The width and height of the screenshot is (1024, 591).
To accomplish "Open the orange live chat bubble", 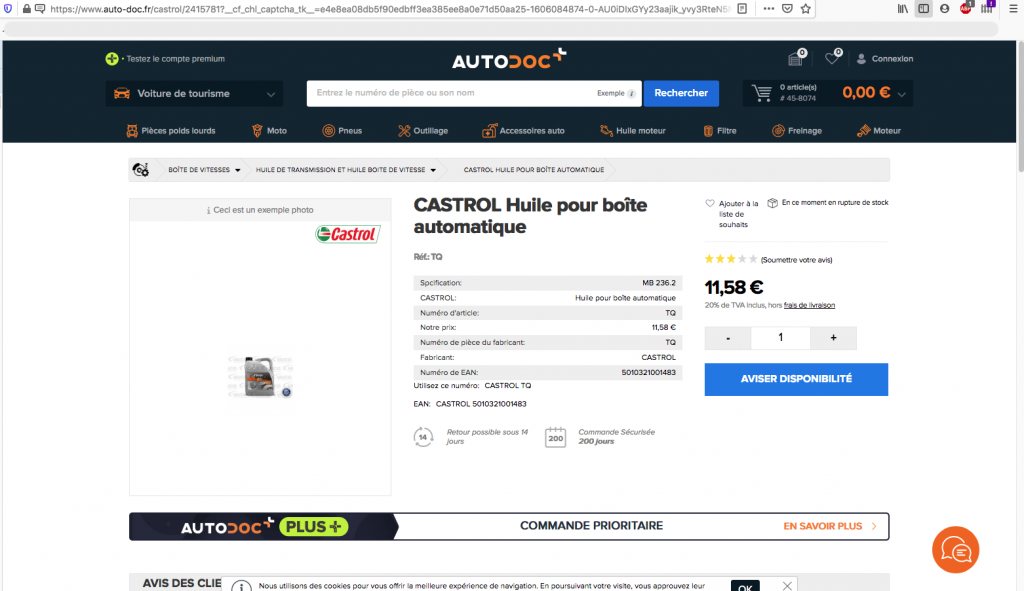I will 955,550.
